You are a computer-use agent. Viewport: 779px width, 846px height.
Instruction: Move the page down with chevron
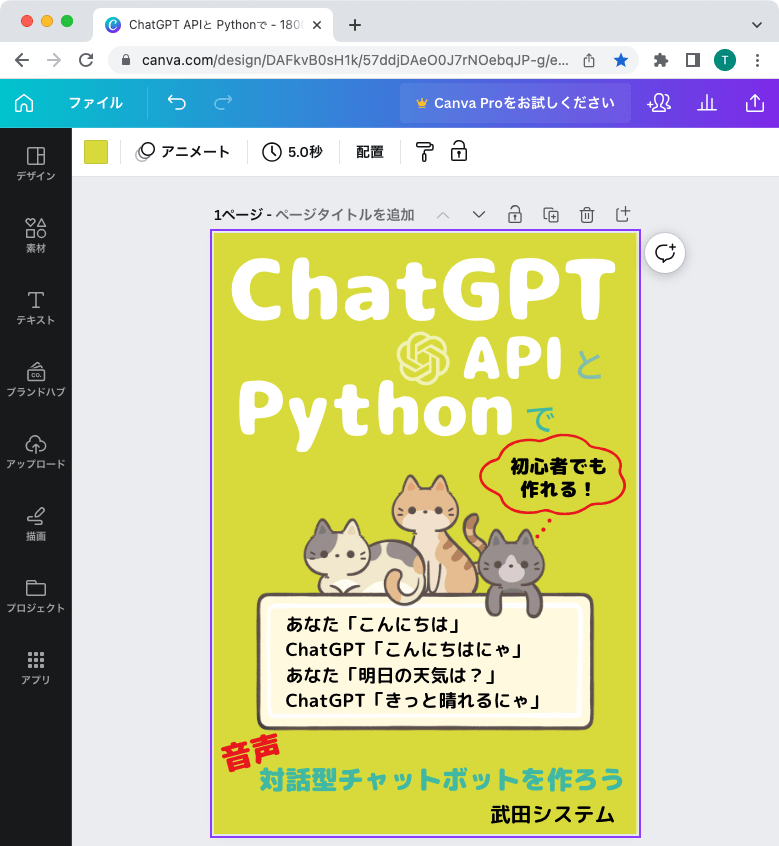(x=479, y=215)
